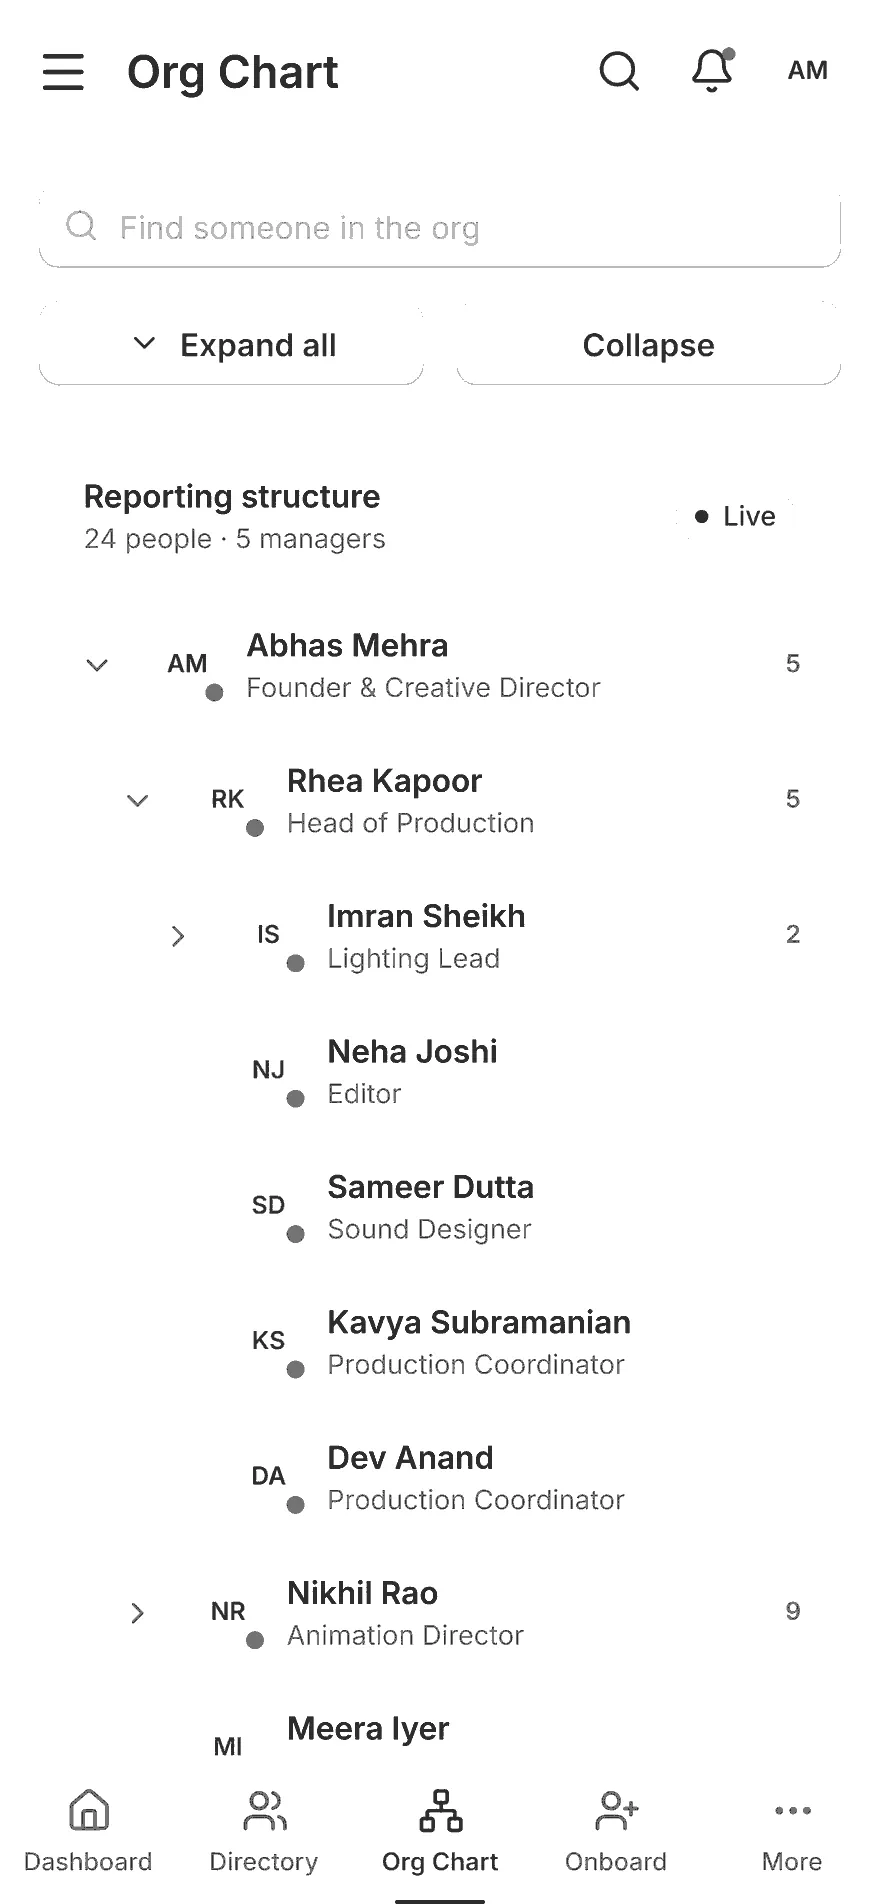Open notifications bell
The width and height of the screenshot is (880, 1904).
[x=713, y=70]
